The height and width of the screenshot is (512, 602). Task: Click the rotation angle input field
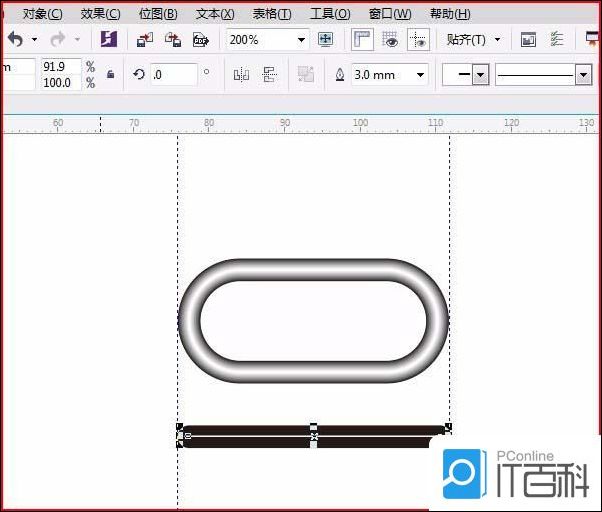point(173,75)
